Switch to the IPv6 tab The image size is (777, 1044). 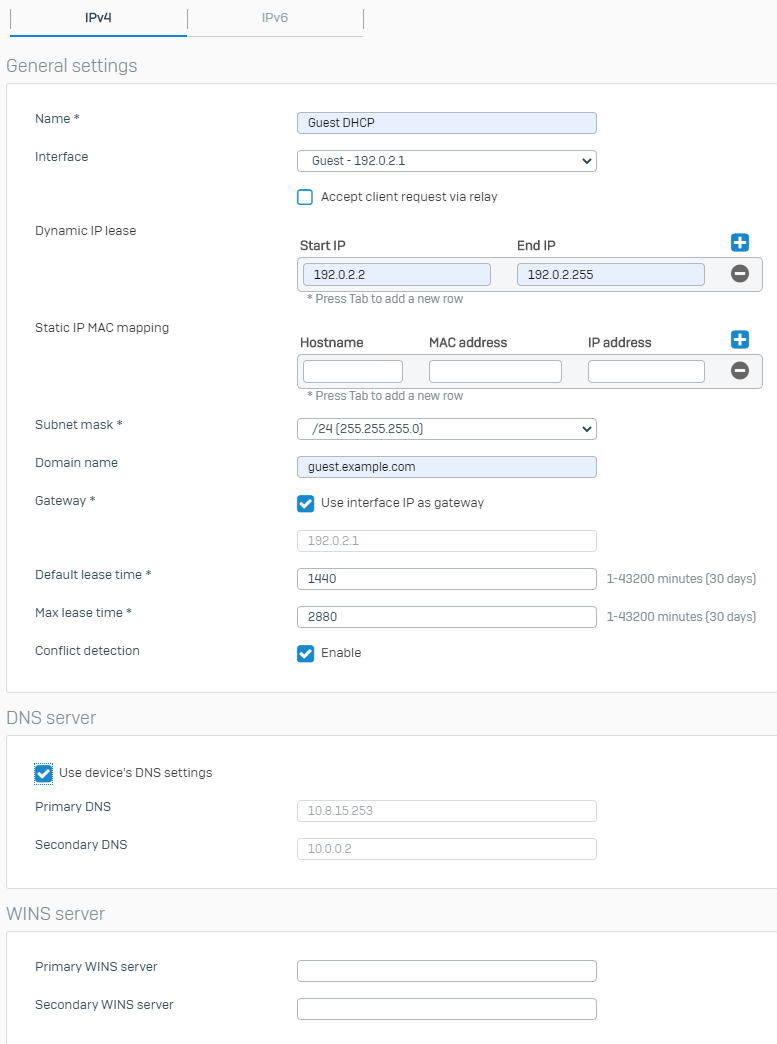[x=274, y=18]
